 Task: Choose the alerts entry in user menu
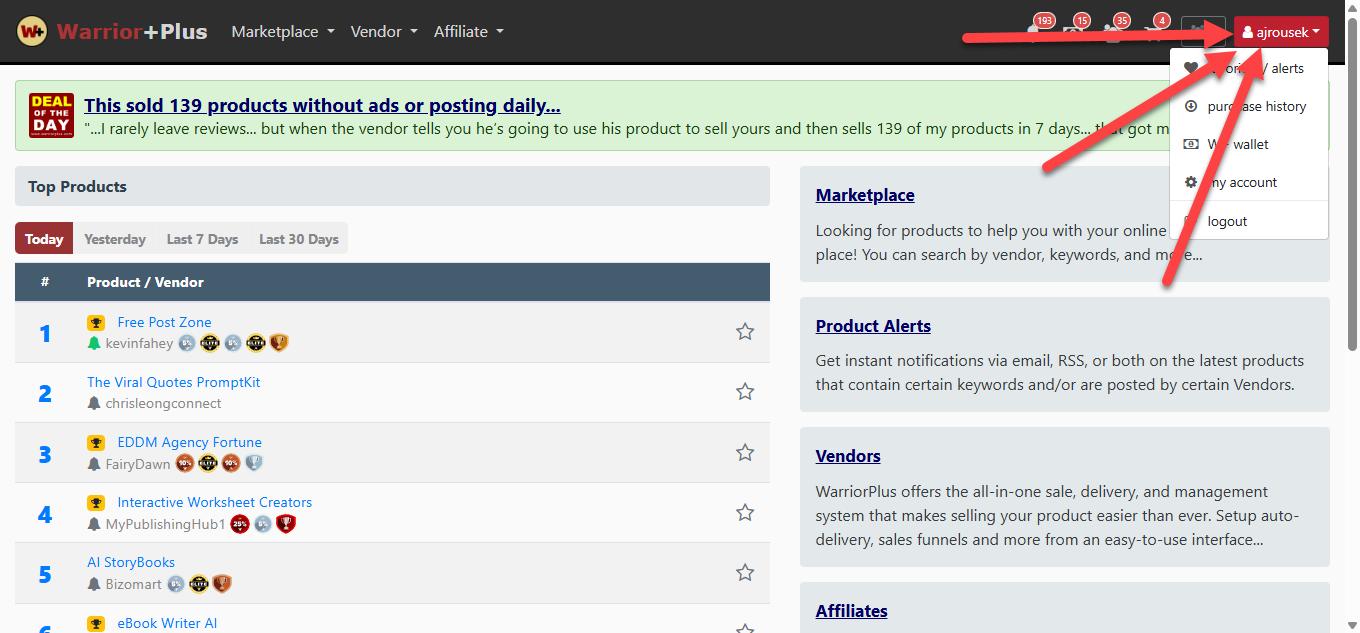1249,68
